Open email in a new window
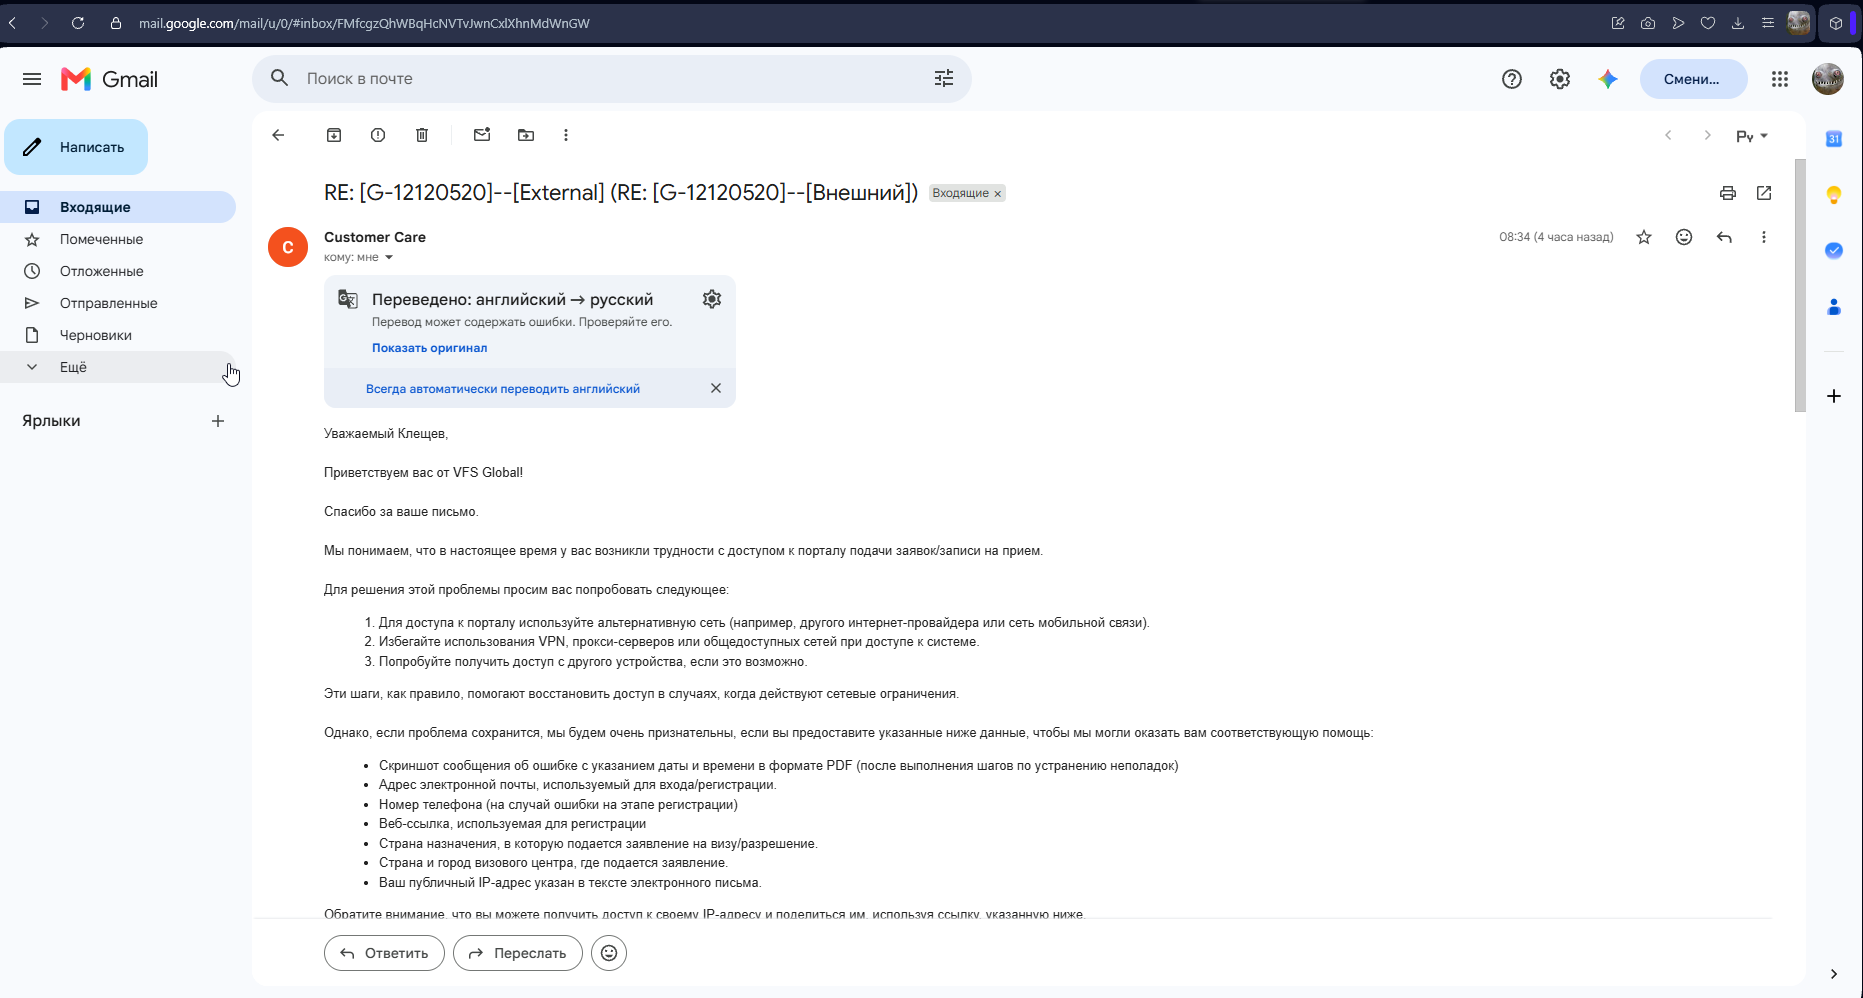The width and height of the screenshot is (1863, 998). click(1764, 193)
